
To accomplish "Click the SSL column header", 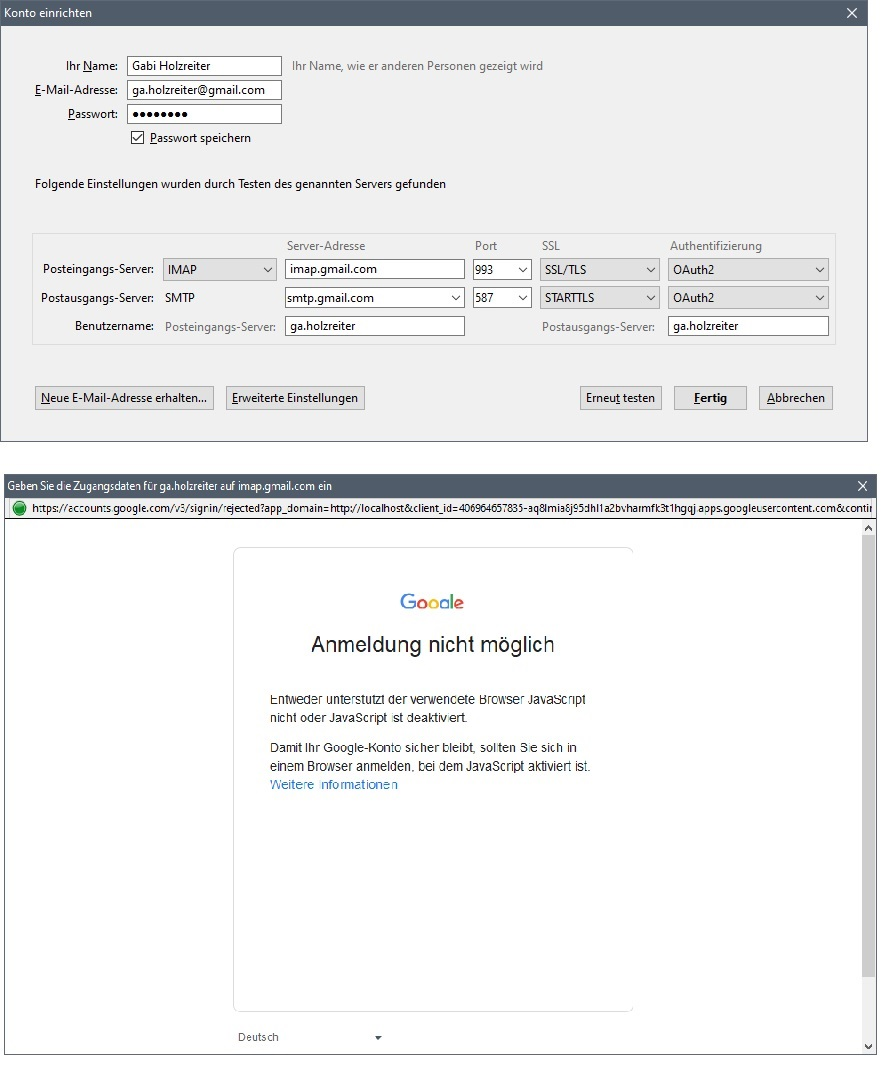I will click(551, 246).
